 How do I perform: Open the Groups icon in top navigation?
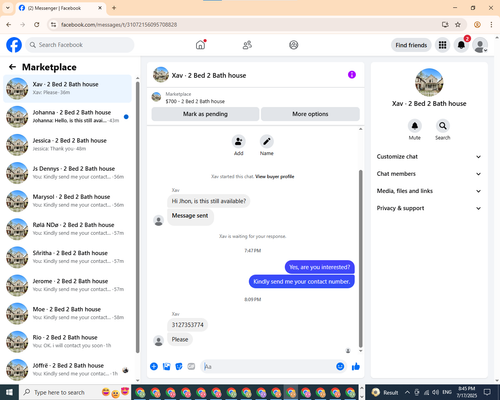[x=294, y=45]
